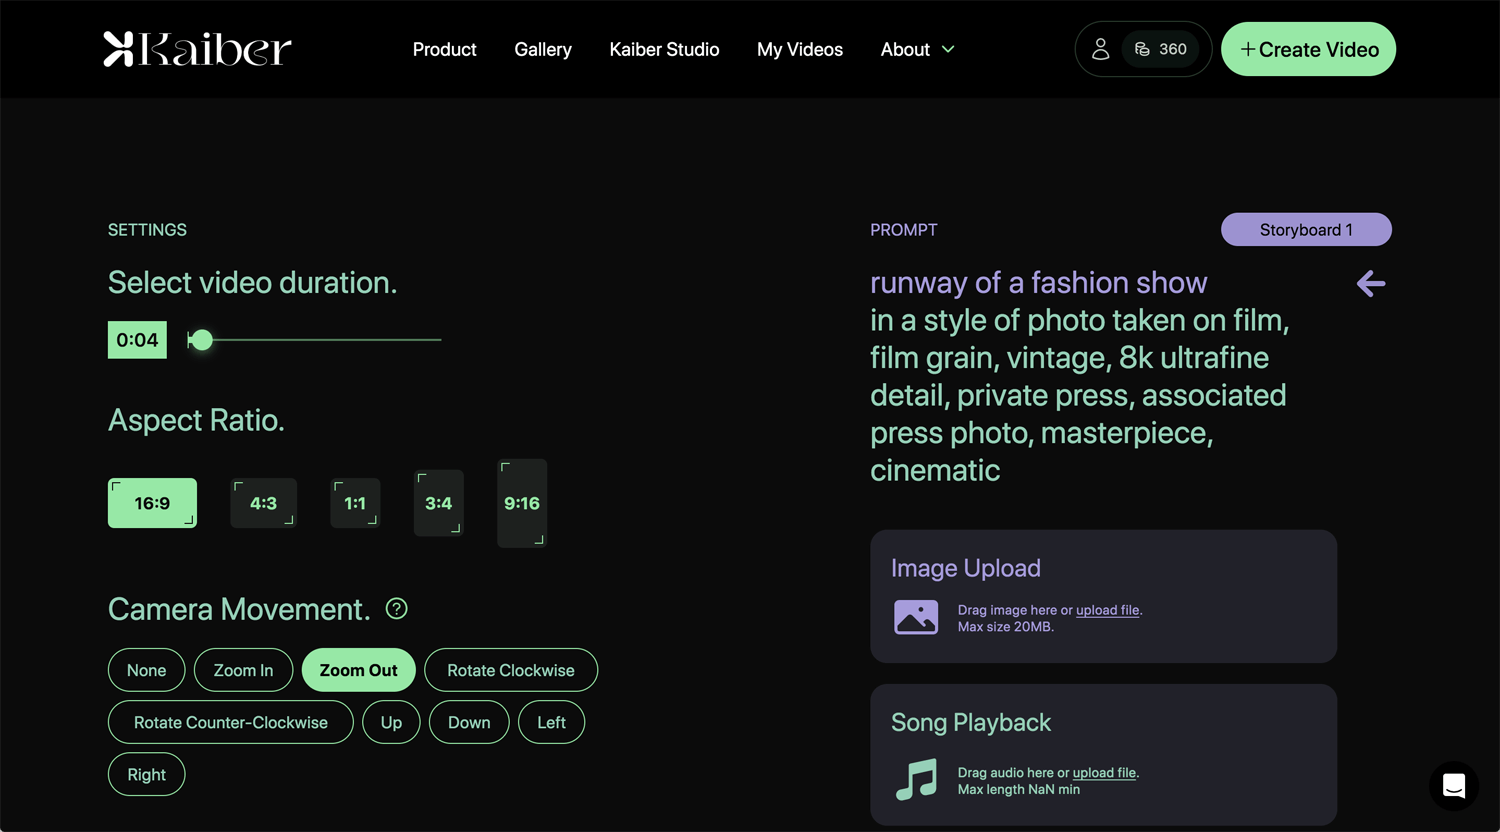Open the chat support widget
1500x832 pixels.
point(1454,786)
